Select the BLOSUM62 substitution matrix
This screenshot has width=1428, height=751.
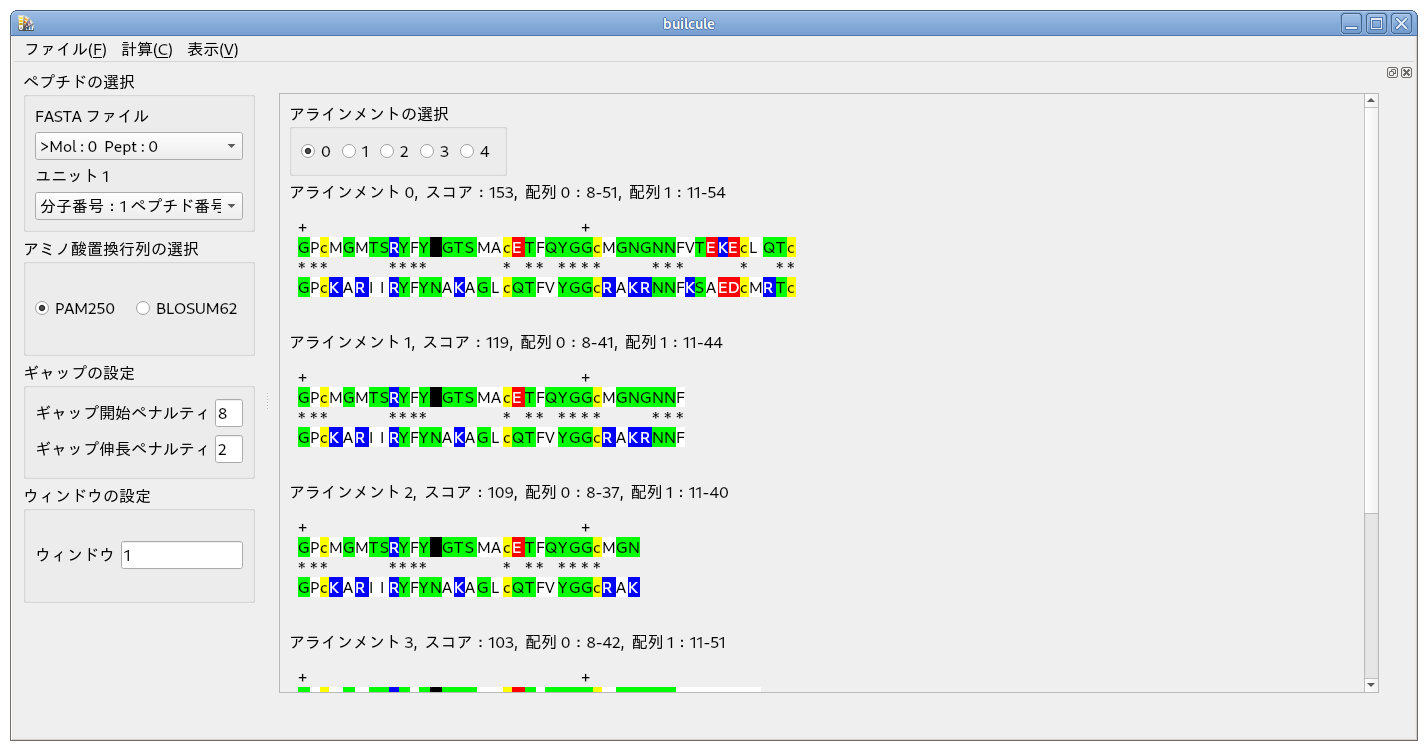(143, 309)
